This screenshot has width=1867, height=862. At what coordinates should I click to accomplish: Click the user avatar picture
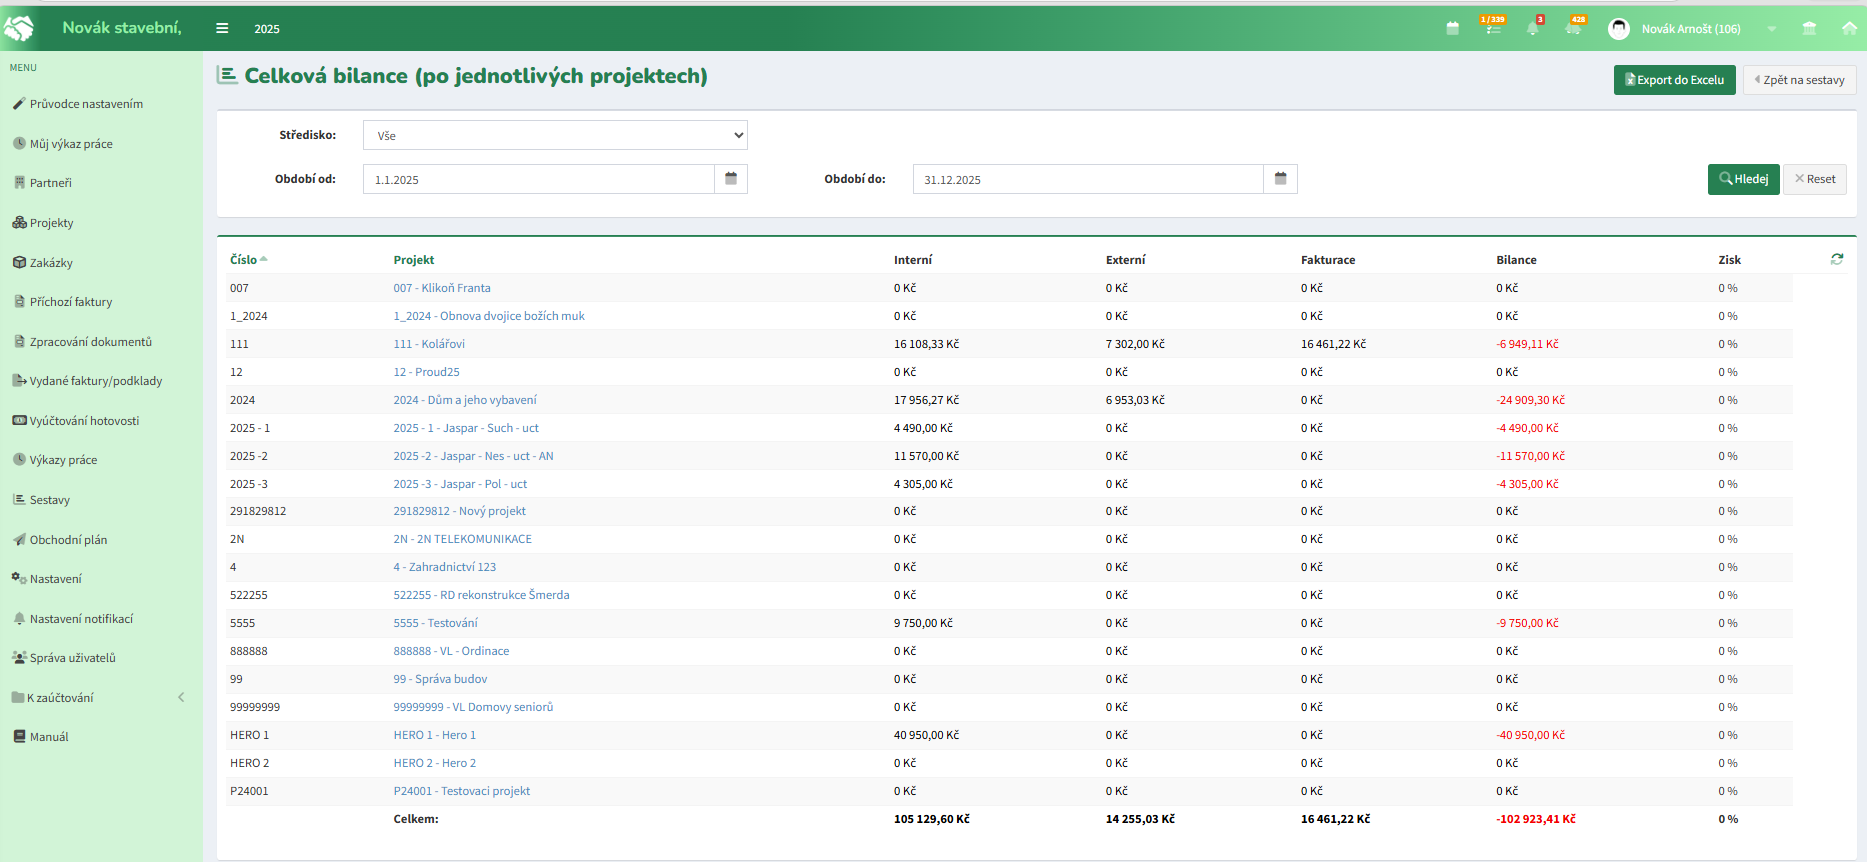1618,28
